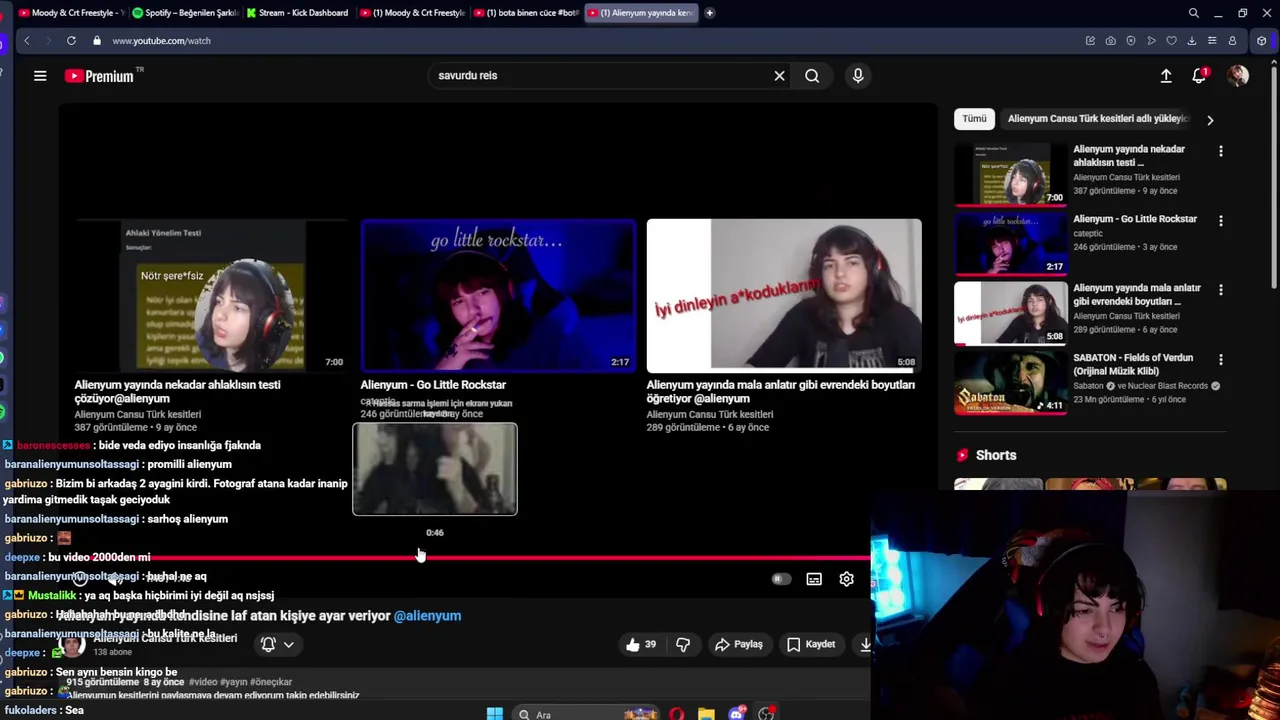
Task: Open options for 'nekadar ahlaklısın testi' sidebar video
Action: tap(1221, 151)
